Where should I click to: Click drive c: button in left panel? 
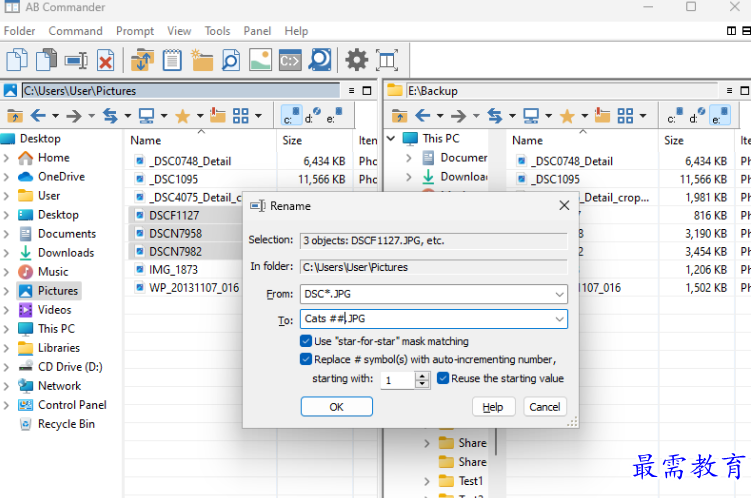(x=291, y=115)
